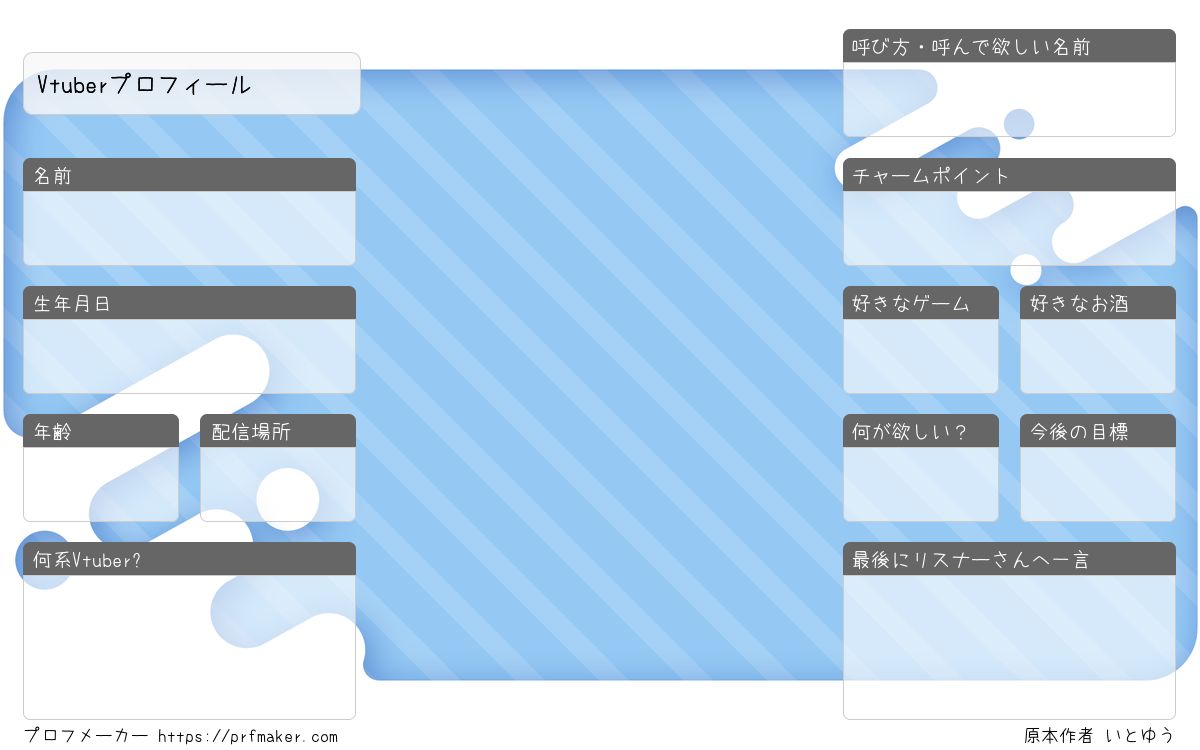Viewport: 1200px width, 750px height.
Task: Select the 呼び方・呼んで欲しい名前 field
Action: coord(1009,99)
